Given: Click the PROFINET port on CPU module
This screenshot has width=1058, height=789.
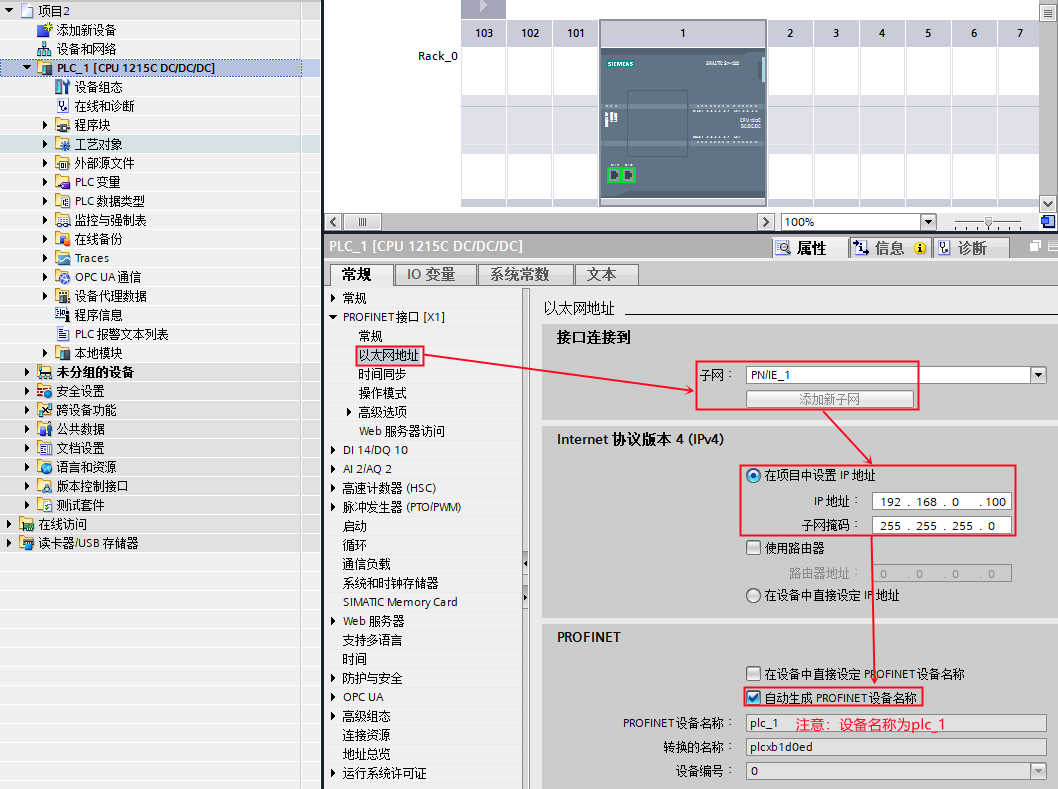Looking at the screenshot, I should pos(621,175).
